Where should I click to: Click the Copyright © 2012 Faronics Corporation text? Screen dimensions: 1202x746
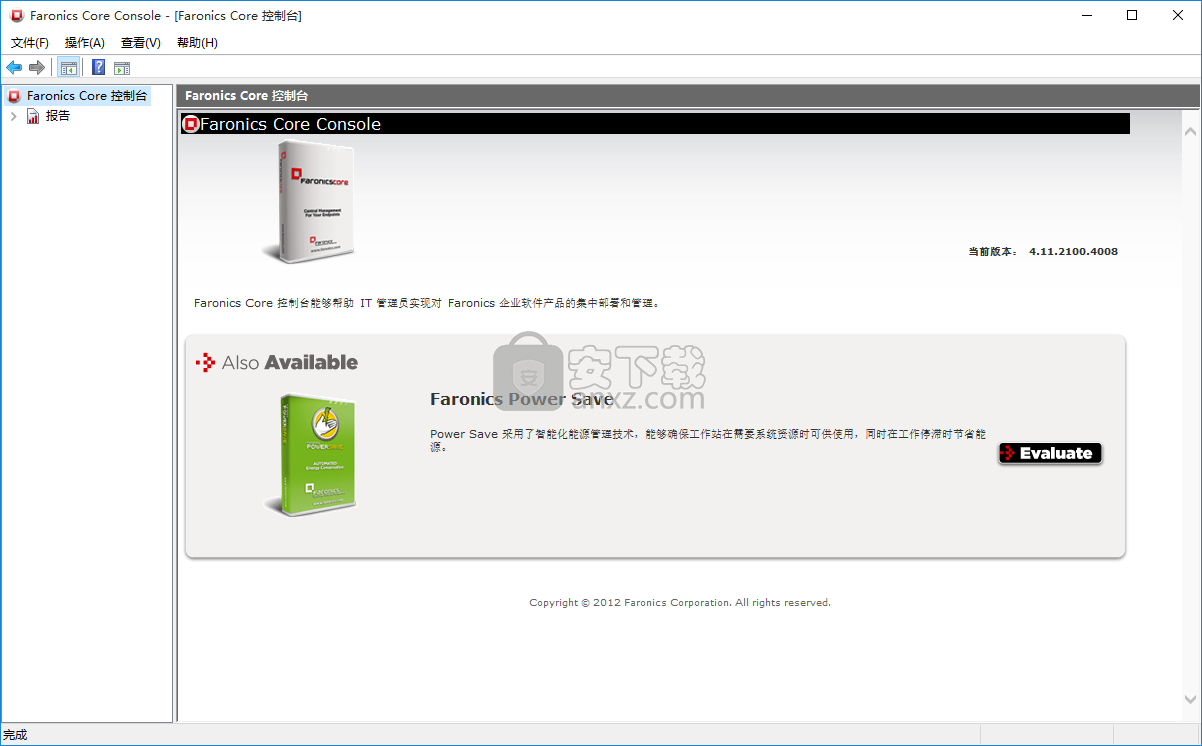click(x=680, y=602)
